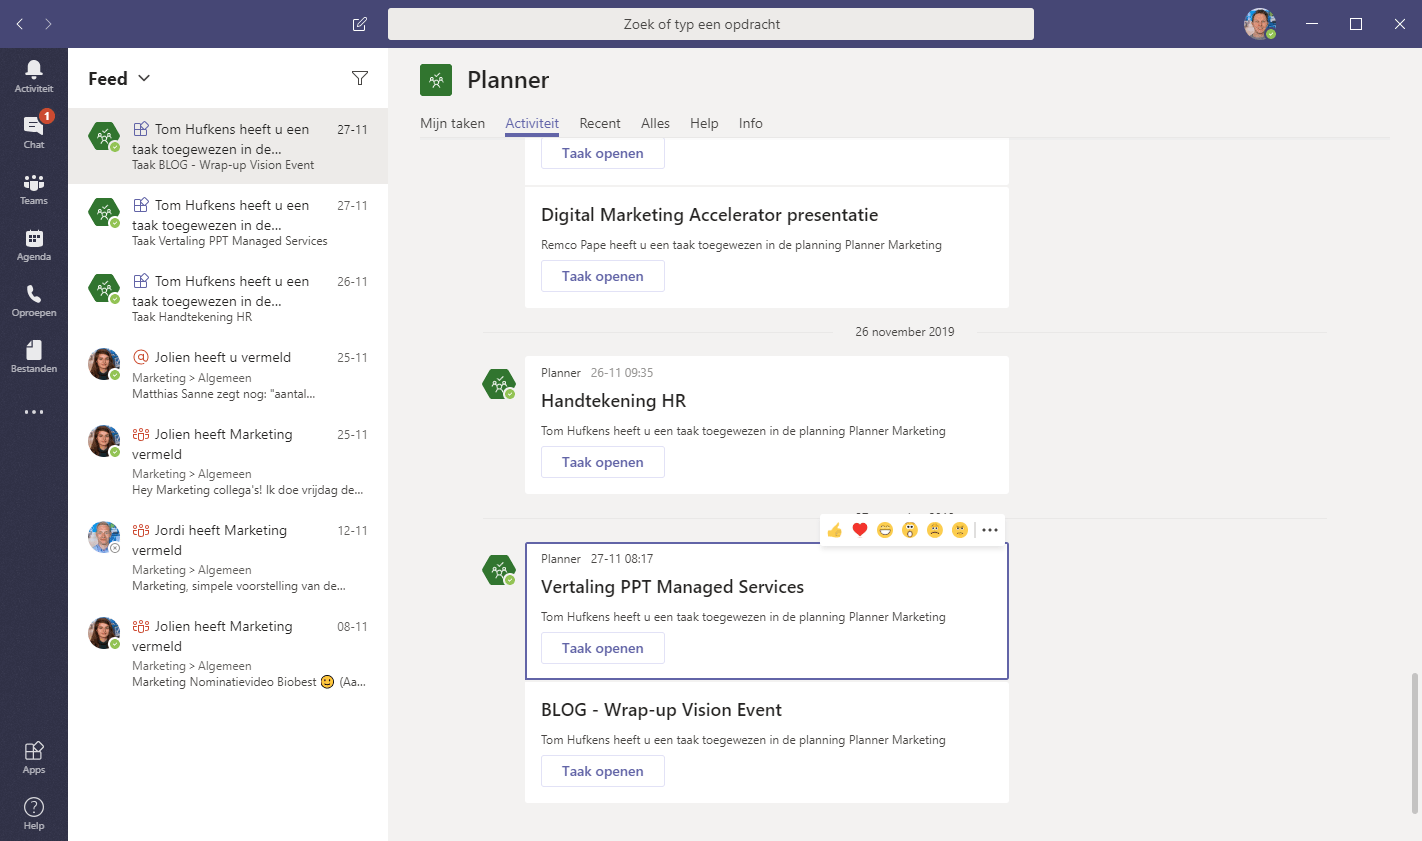React with laughing emoji
This screenshot has height=841, width=1422.
(885, 530)
